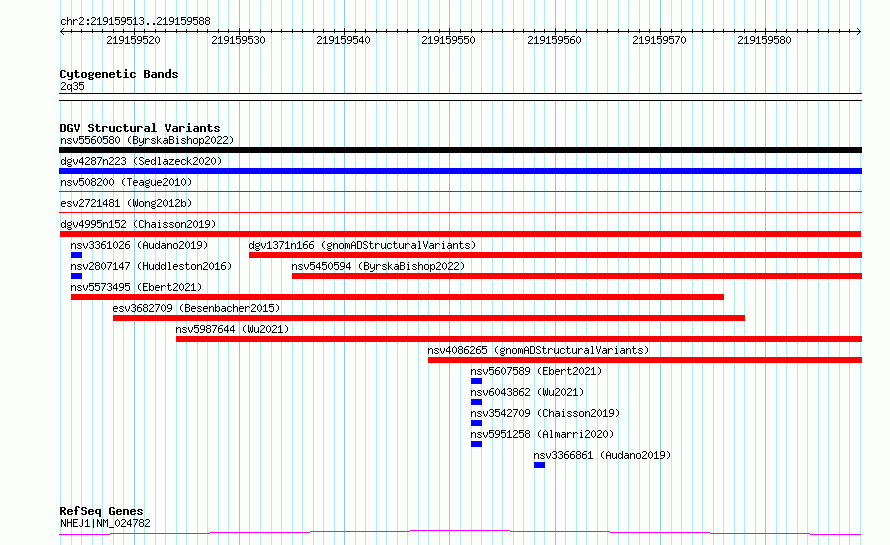Image resolution: width=890 pixels, height=545 pixels.
Task: Open nsv4086265 (gnomADStructuralVariants) label
Action: [538, 350]
